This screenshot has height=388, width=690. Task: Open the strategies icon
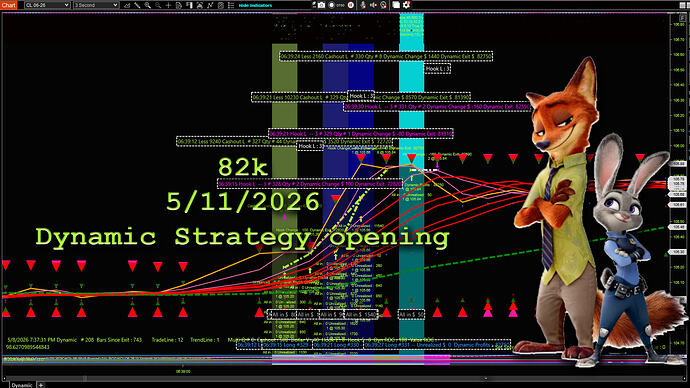click(x=221, y=5)
